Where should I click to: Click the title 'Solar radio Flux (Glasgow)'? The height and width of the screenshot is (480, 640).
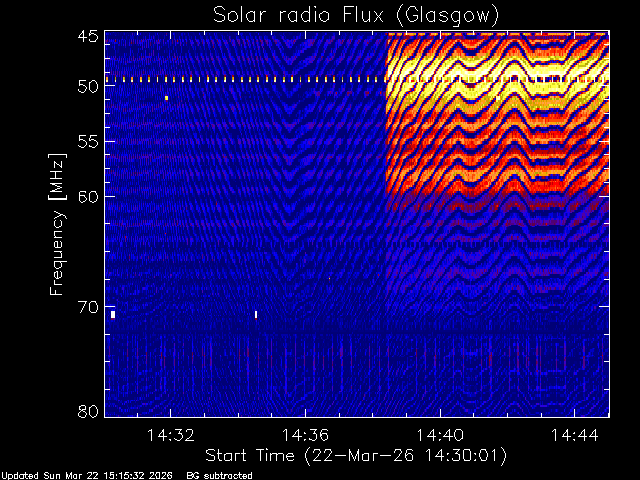(x=356, y=15)
